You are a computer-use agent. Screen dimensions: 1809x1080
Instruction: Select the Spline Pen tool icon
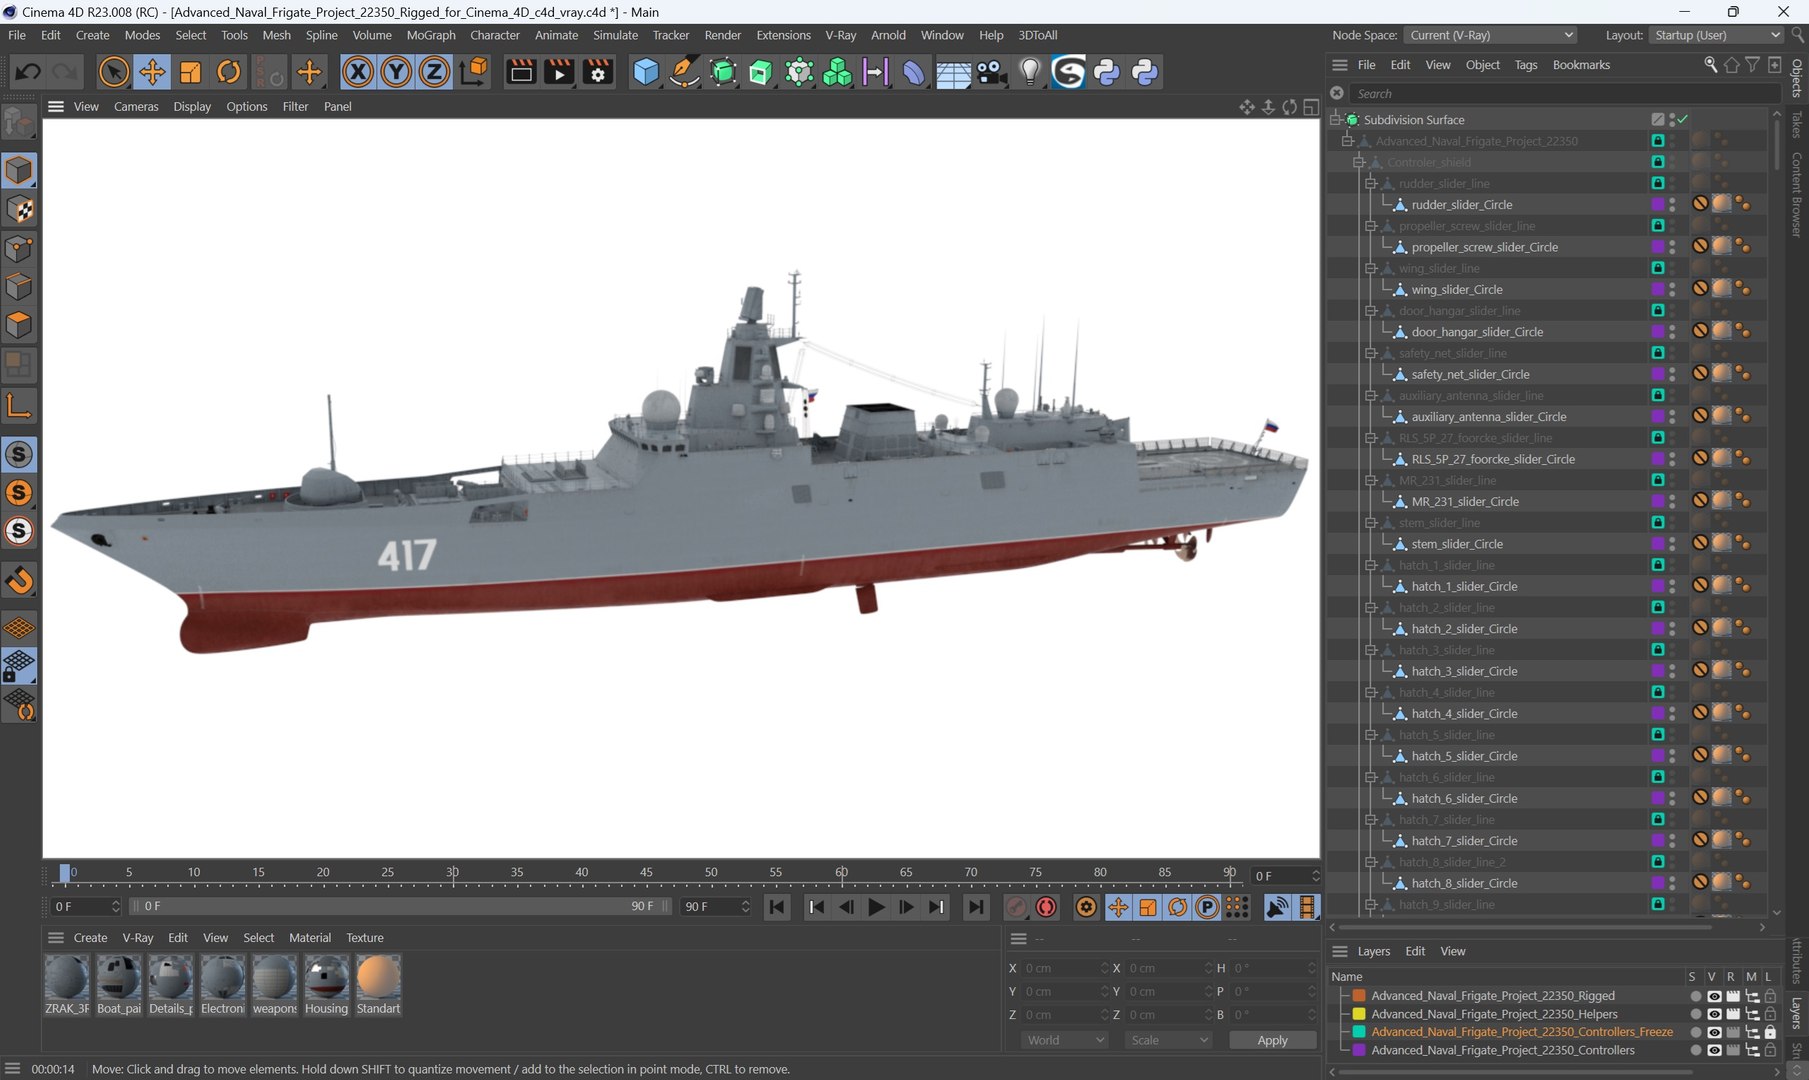click(684, 72)
